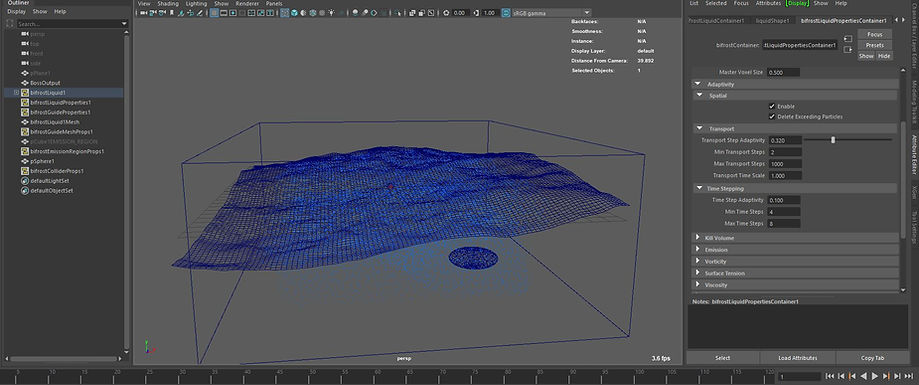
Task: Open the viewport Panels menu
Action: pyautogui.click(x=274, y=4)
